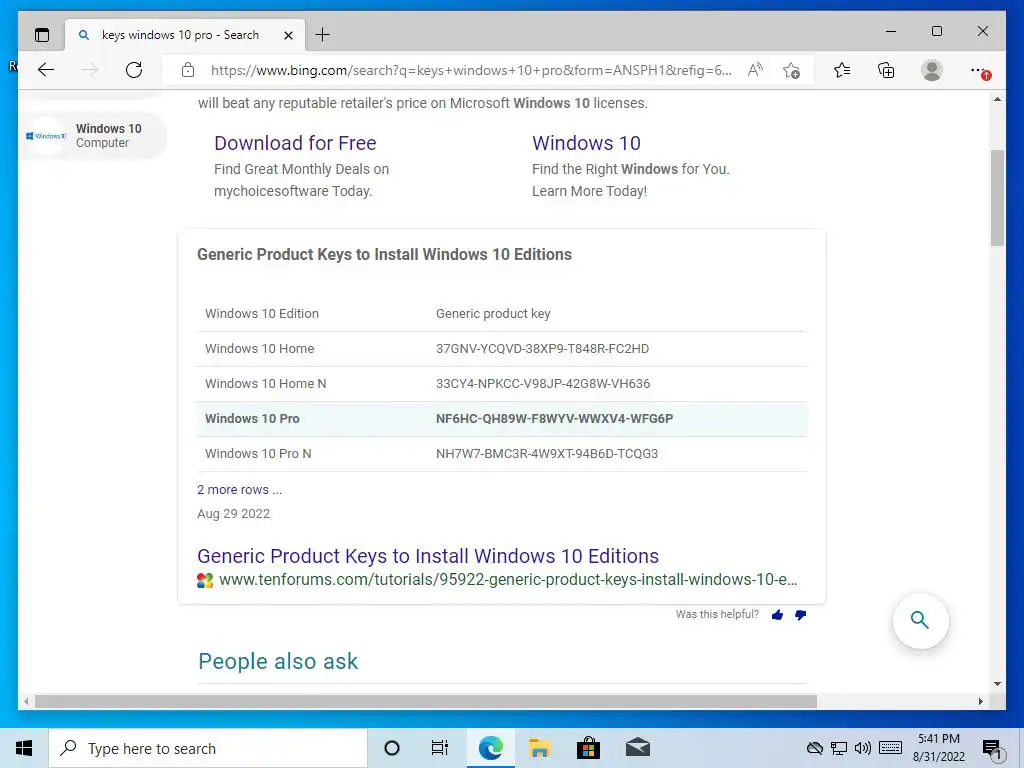Open Edge Settings and more menu
The image size is (1024, 768).
coord(980,71)
